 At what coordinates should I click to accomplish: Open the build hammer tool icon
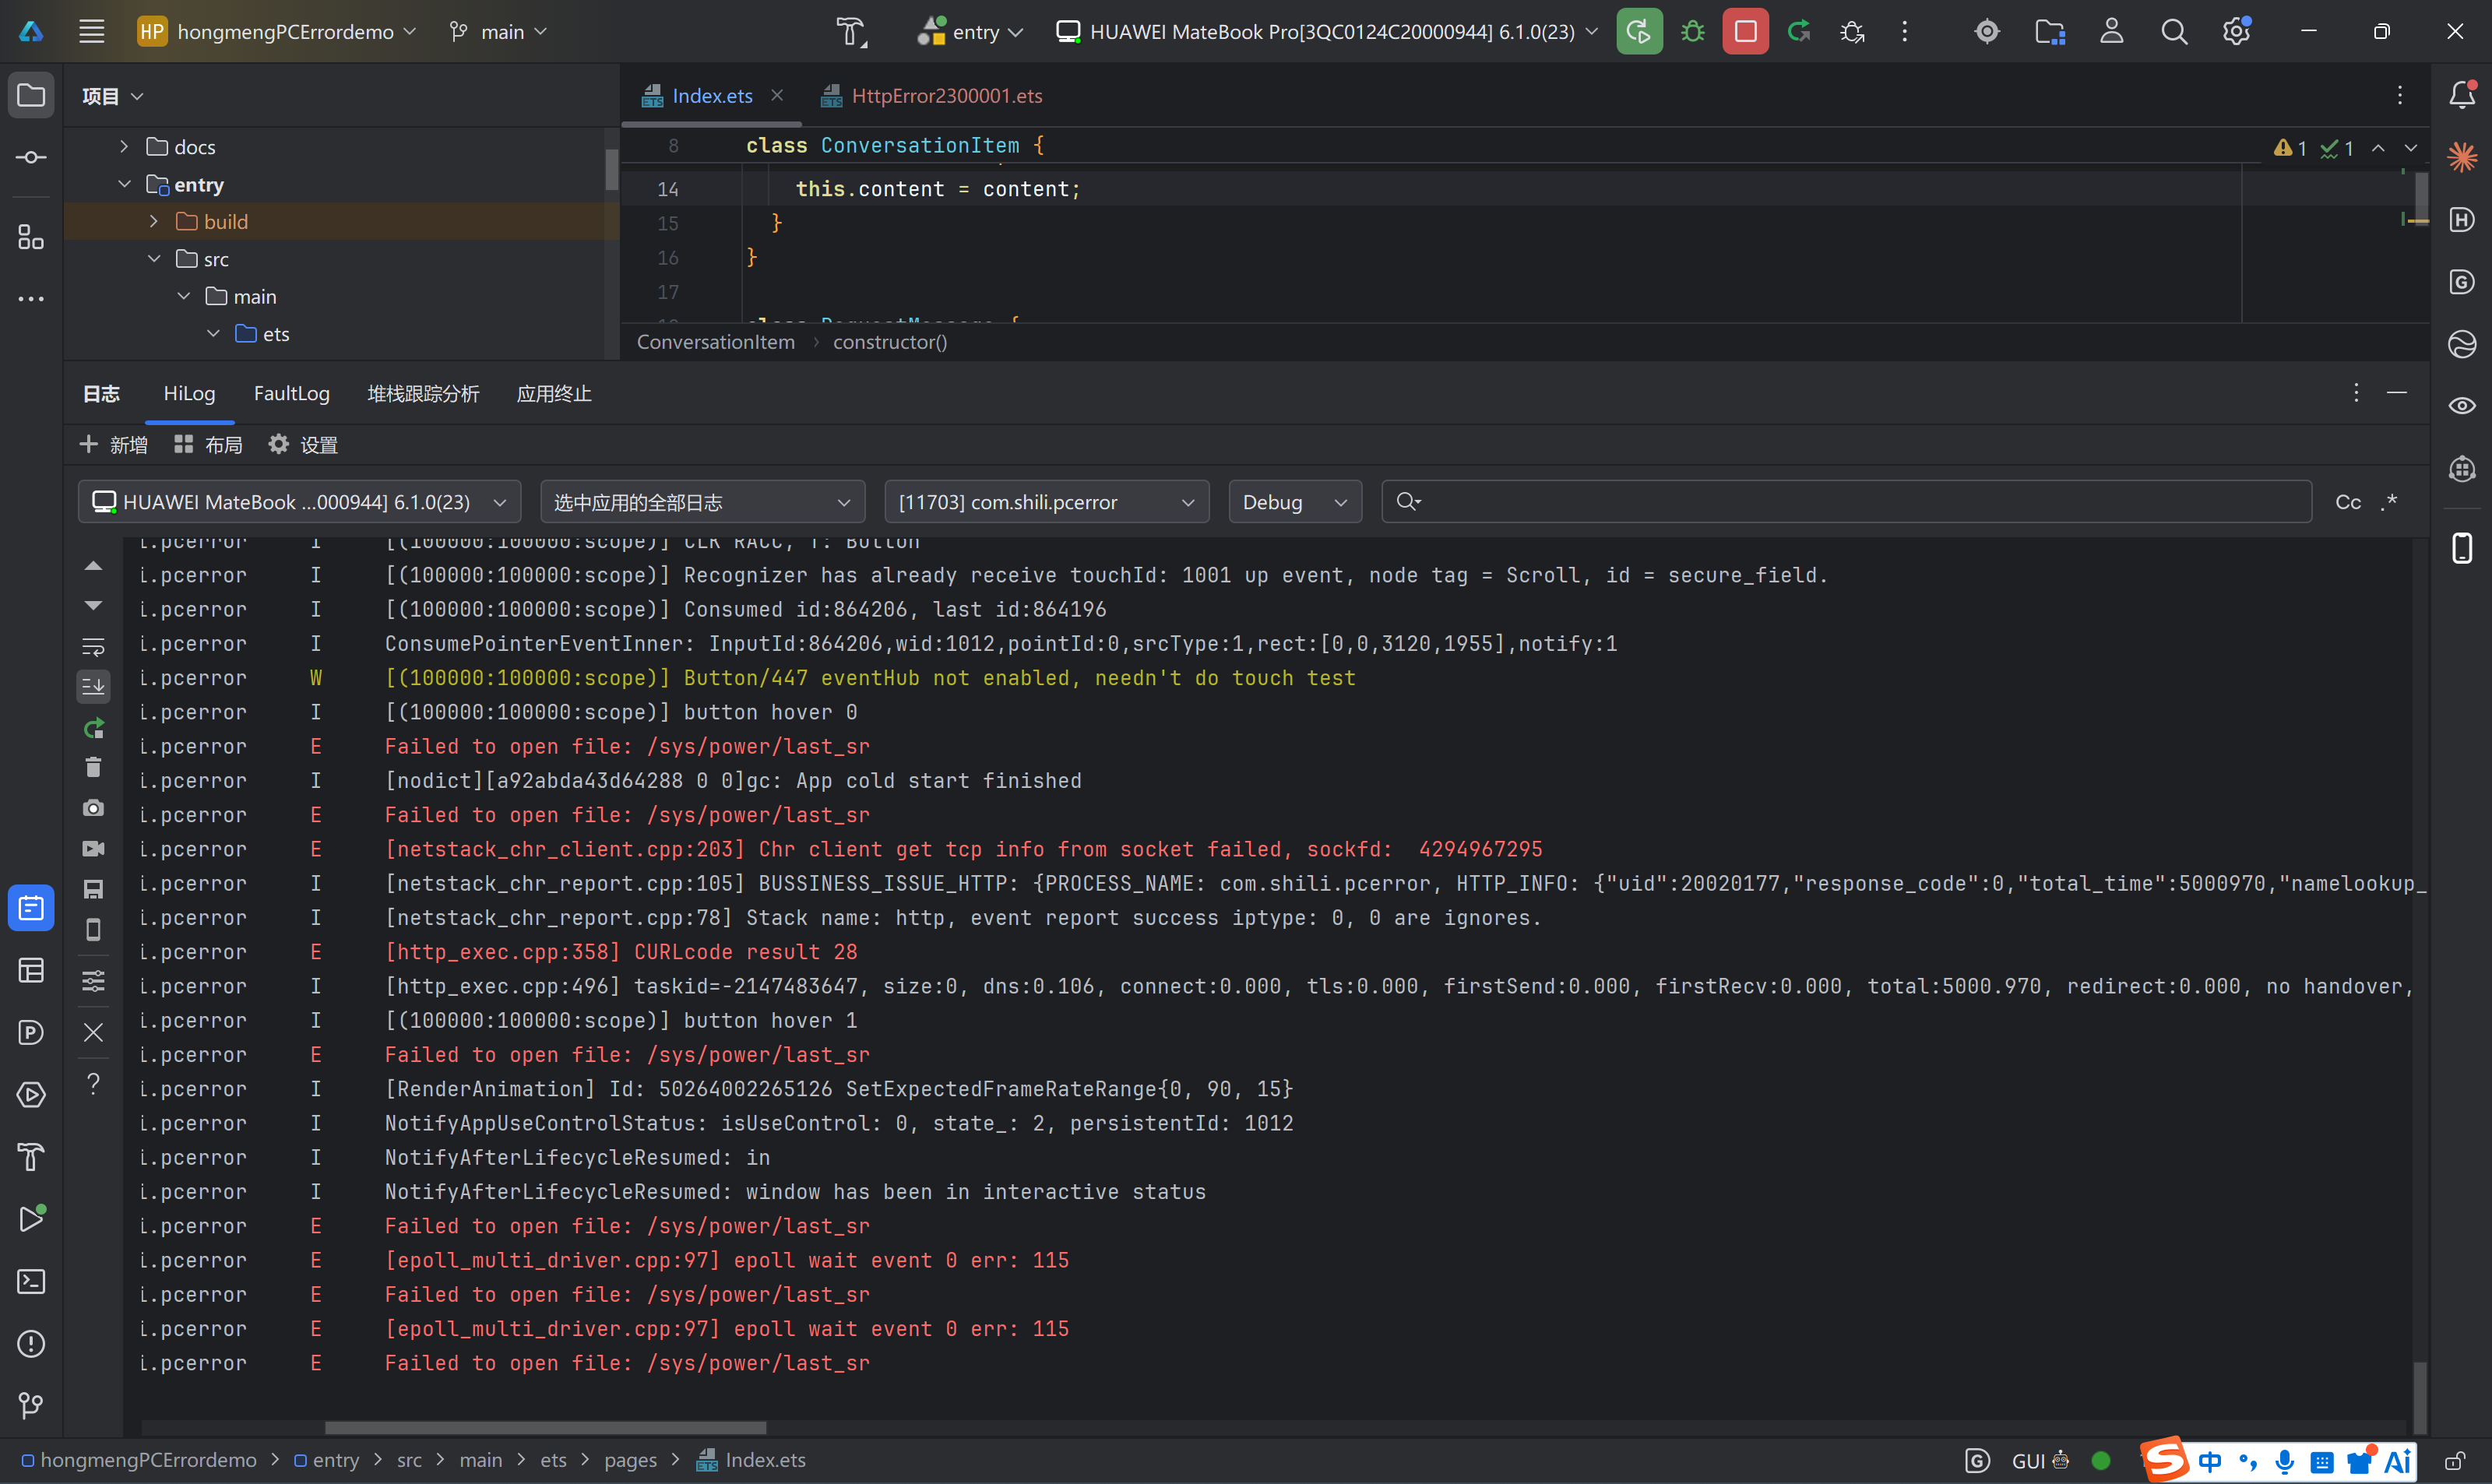tap(851, 32)
